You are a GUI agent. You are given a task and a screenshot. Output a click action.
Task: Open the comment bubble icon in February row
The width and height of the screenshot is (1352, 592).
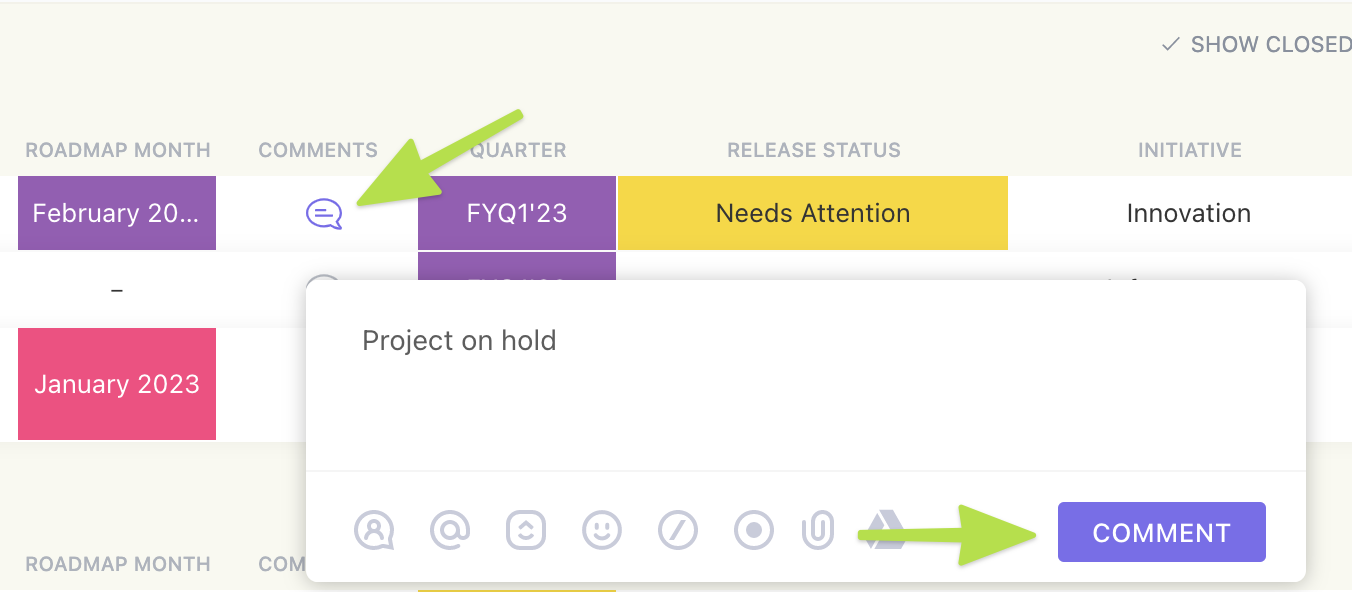tap(325, 213)
